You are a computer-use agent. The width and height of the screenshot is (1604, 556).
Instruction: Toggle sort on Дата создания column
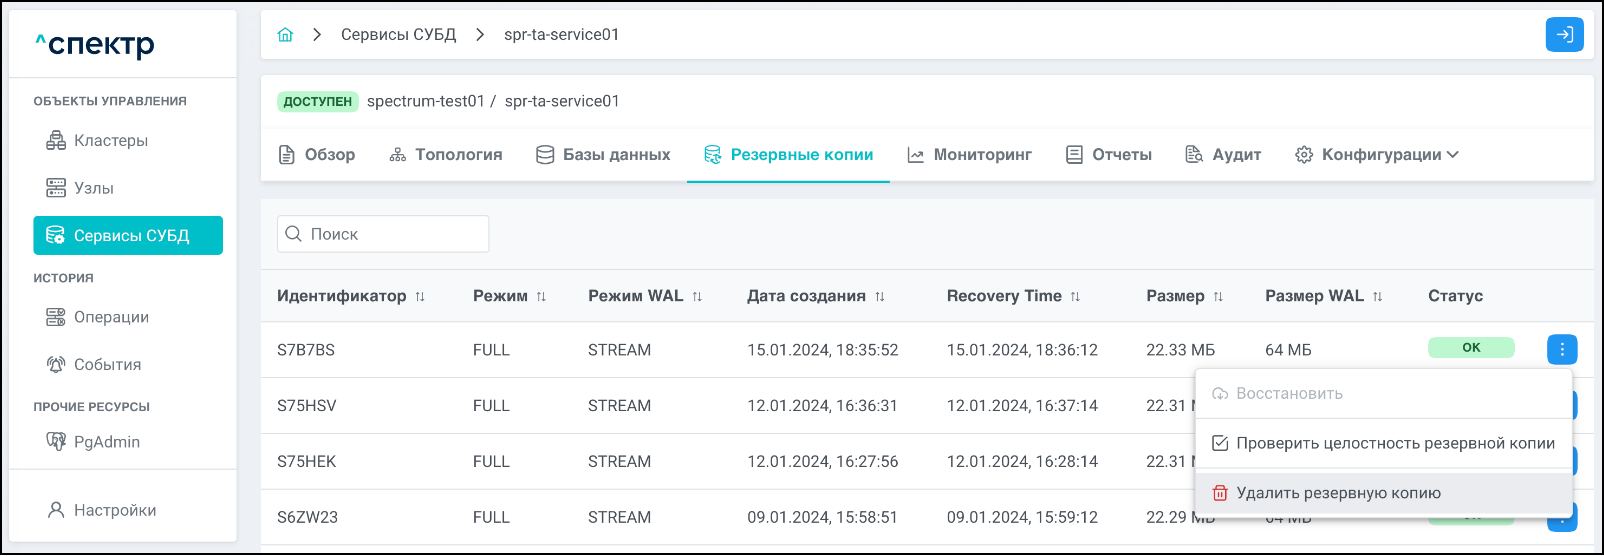(880, 297)
